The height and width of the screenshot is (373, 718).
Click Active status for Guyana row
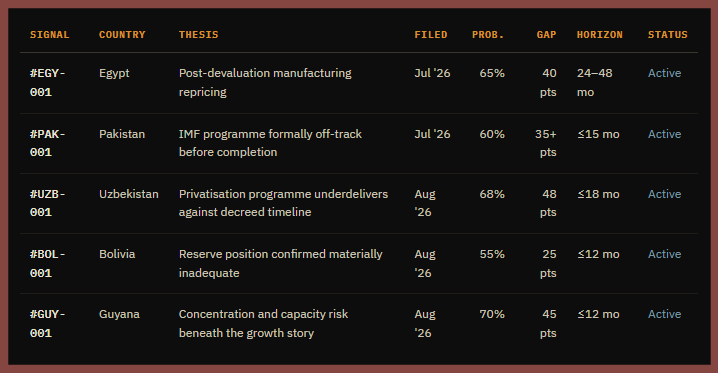664,314
